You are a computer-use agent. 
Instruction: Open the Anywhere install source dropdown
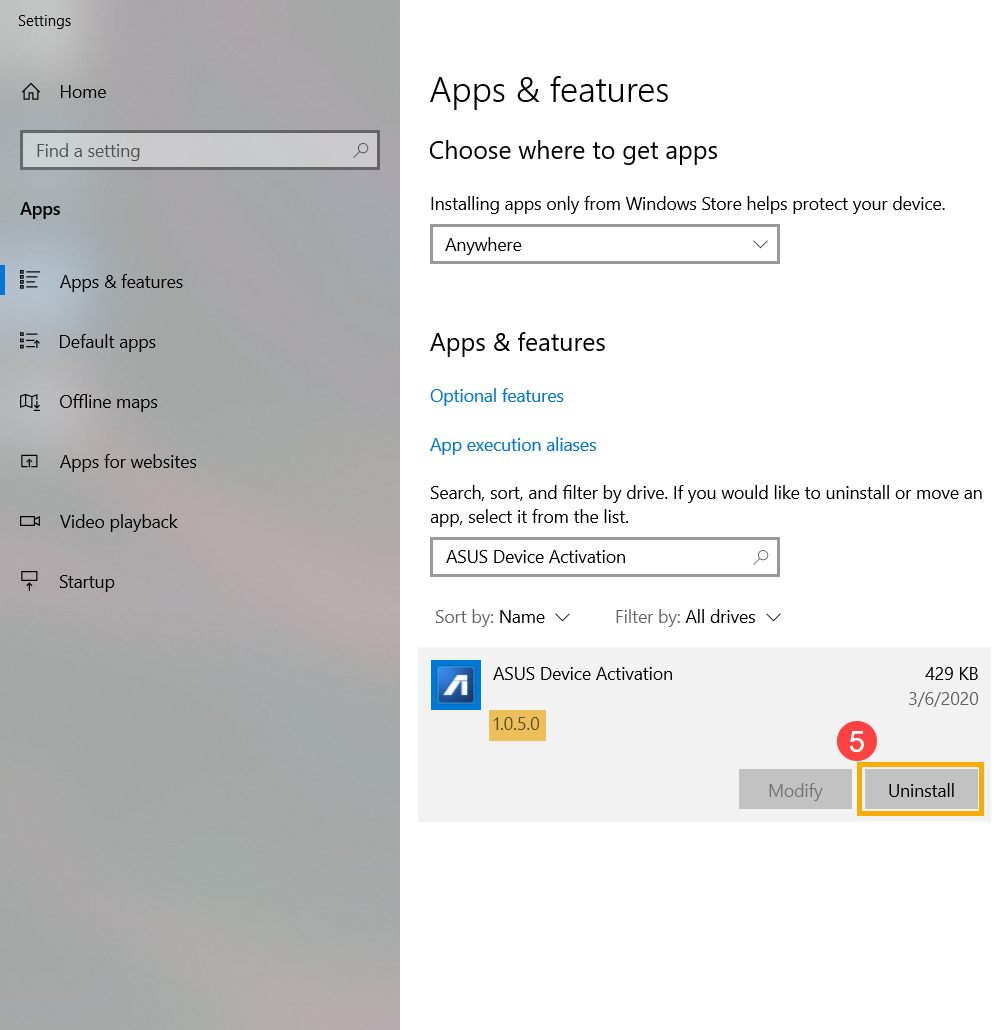(604, 244)
